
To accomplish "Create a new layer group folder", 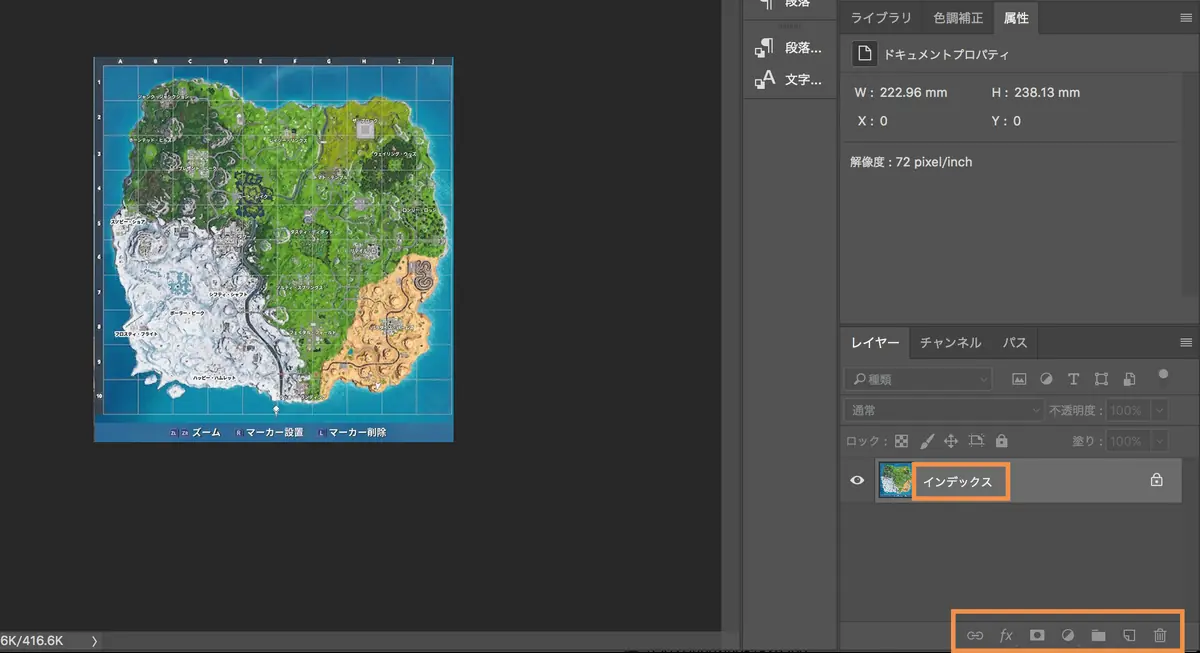I will pos(1098,635).
